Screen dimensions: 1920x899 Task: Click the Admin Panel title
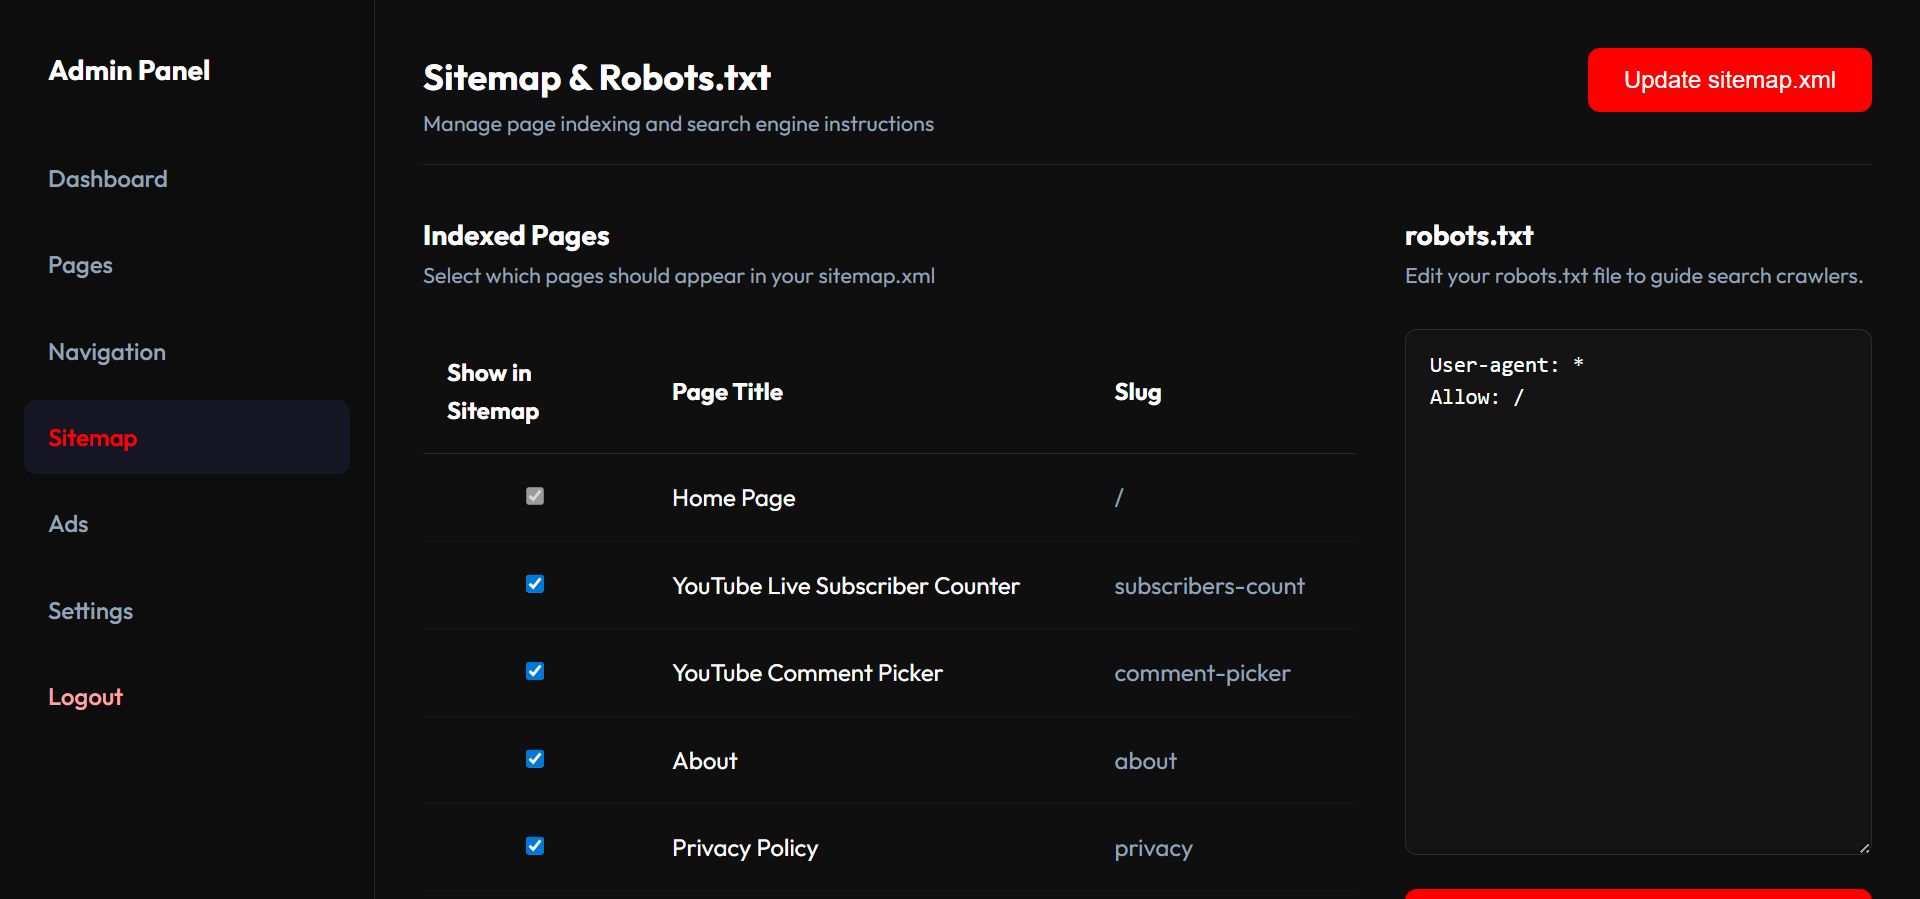click(x=129, y=70)
